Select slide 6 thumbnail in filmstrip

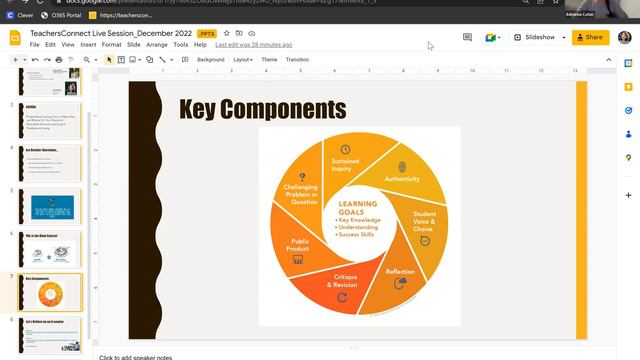pyautogui.click(x=50, y=249)
